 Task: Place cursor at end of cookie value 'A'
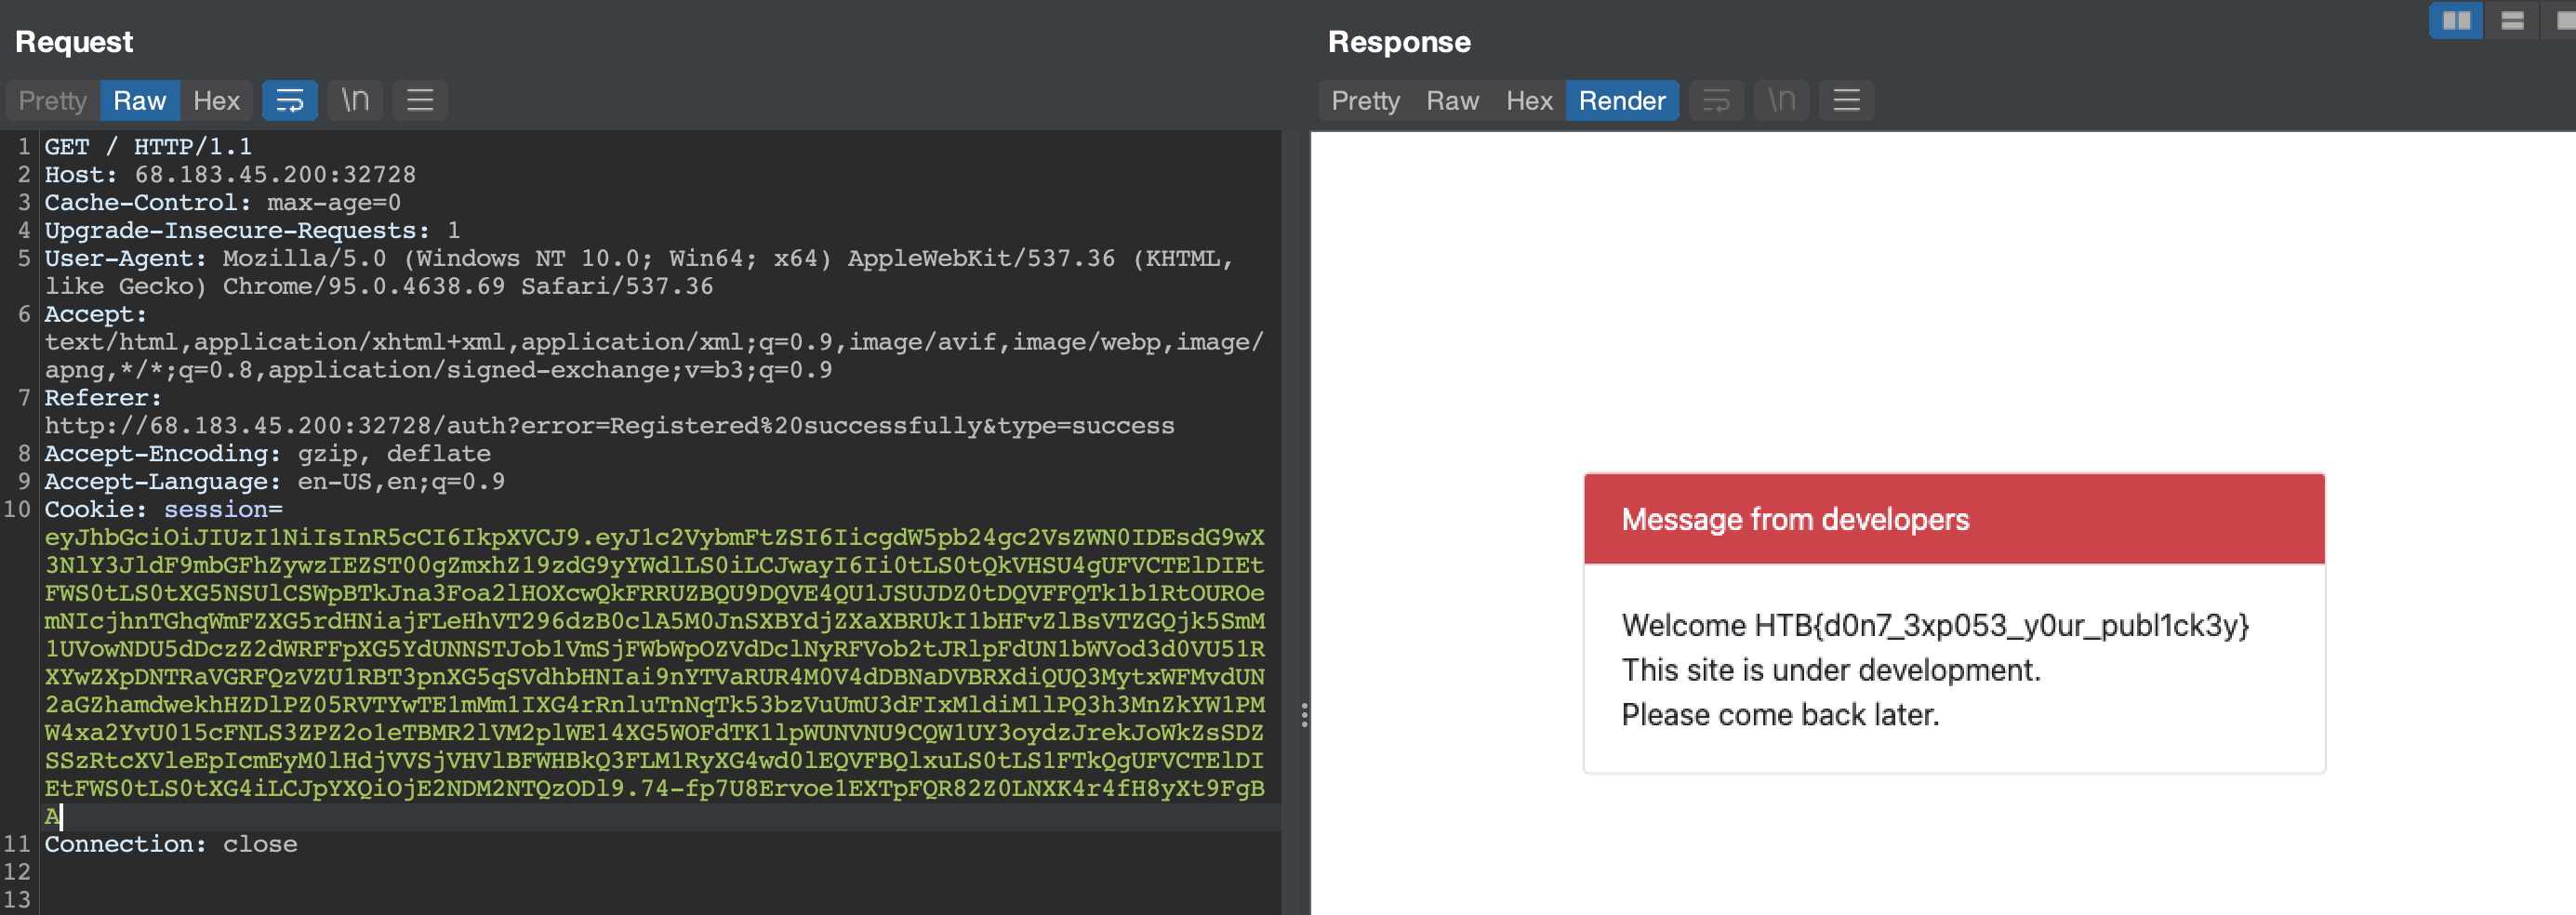[x=61, y=817]
